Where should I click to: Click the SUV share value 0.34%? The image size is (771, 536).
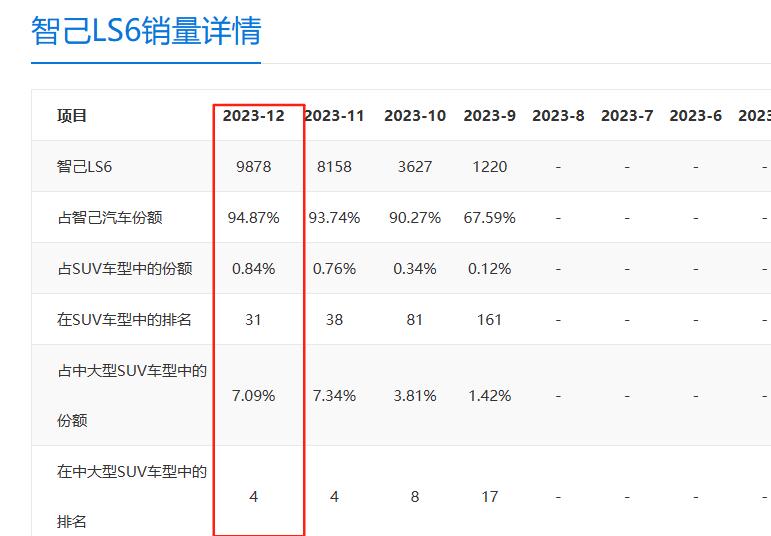coord(415,268)
